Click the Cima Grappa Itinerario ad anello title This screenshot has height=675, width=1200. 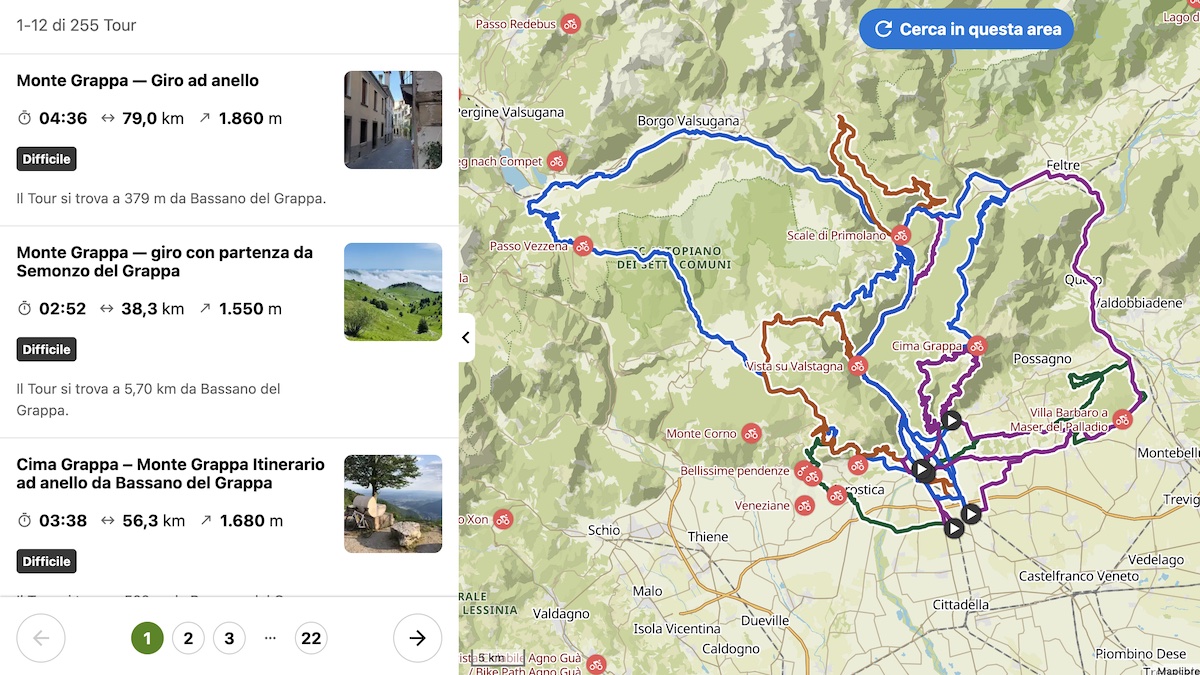tap(171, 474)
